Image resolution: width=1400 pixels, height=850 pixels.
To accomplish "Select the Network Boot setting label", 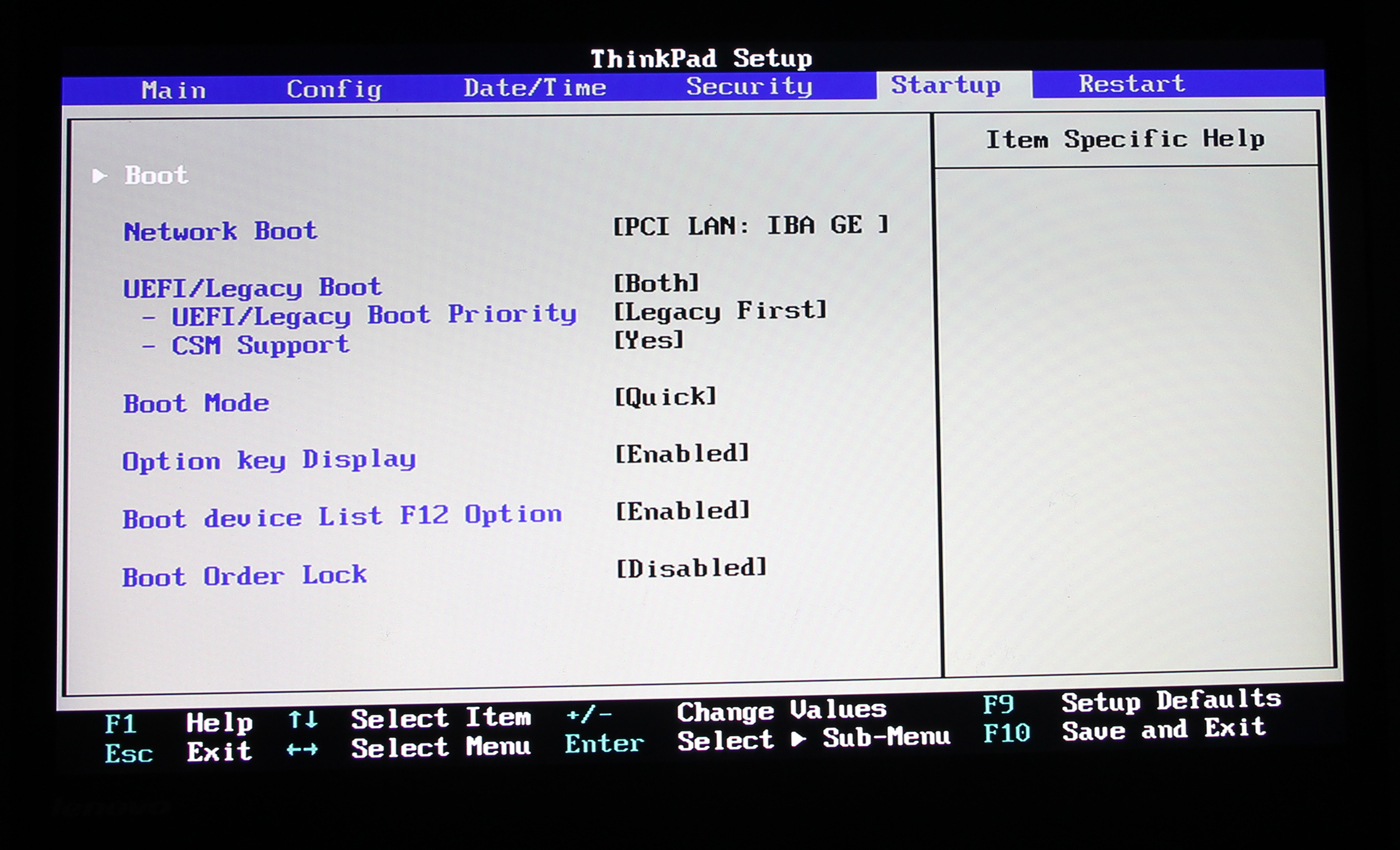I will [220, 231].
